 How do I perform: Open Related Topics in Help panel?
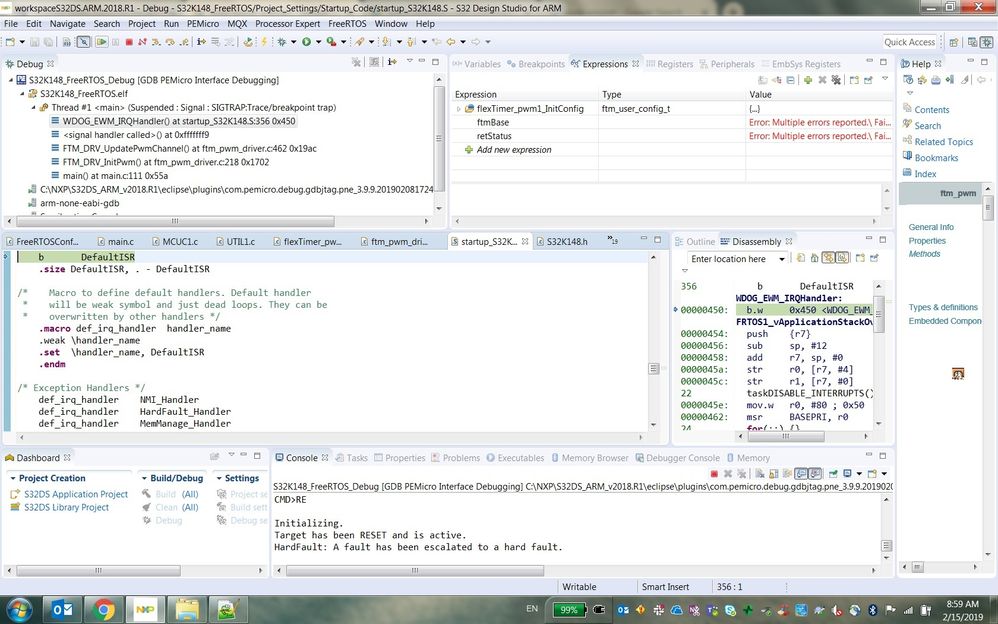tap(943, 142)
